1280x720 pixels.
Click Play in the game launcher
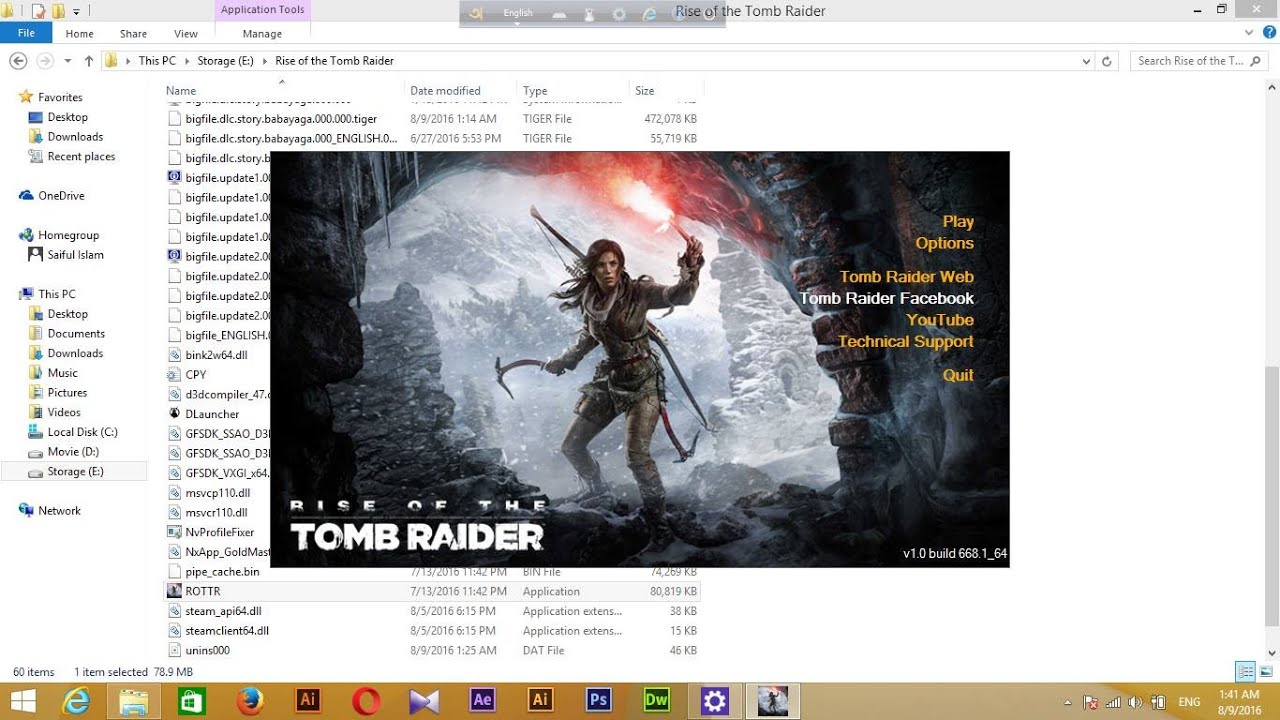coord(958,222)
